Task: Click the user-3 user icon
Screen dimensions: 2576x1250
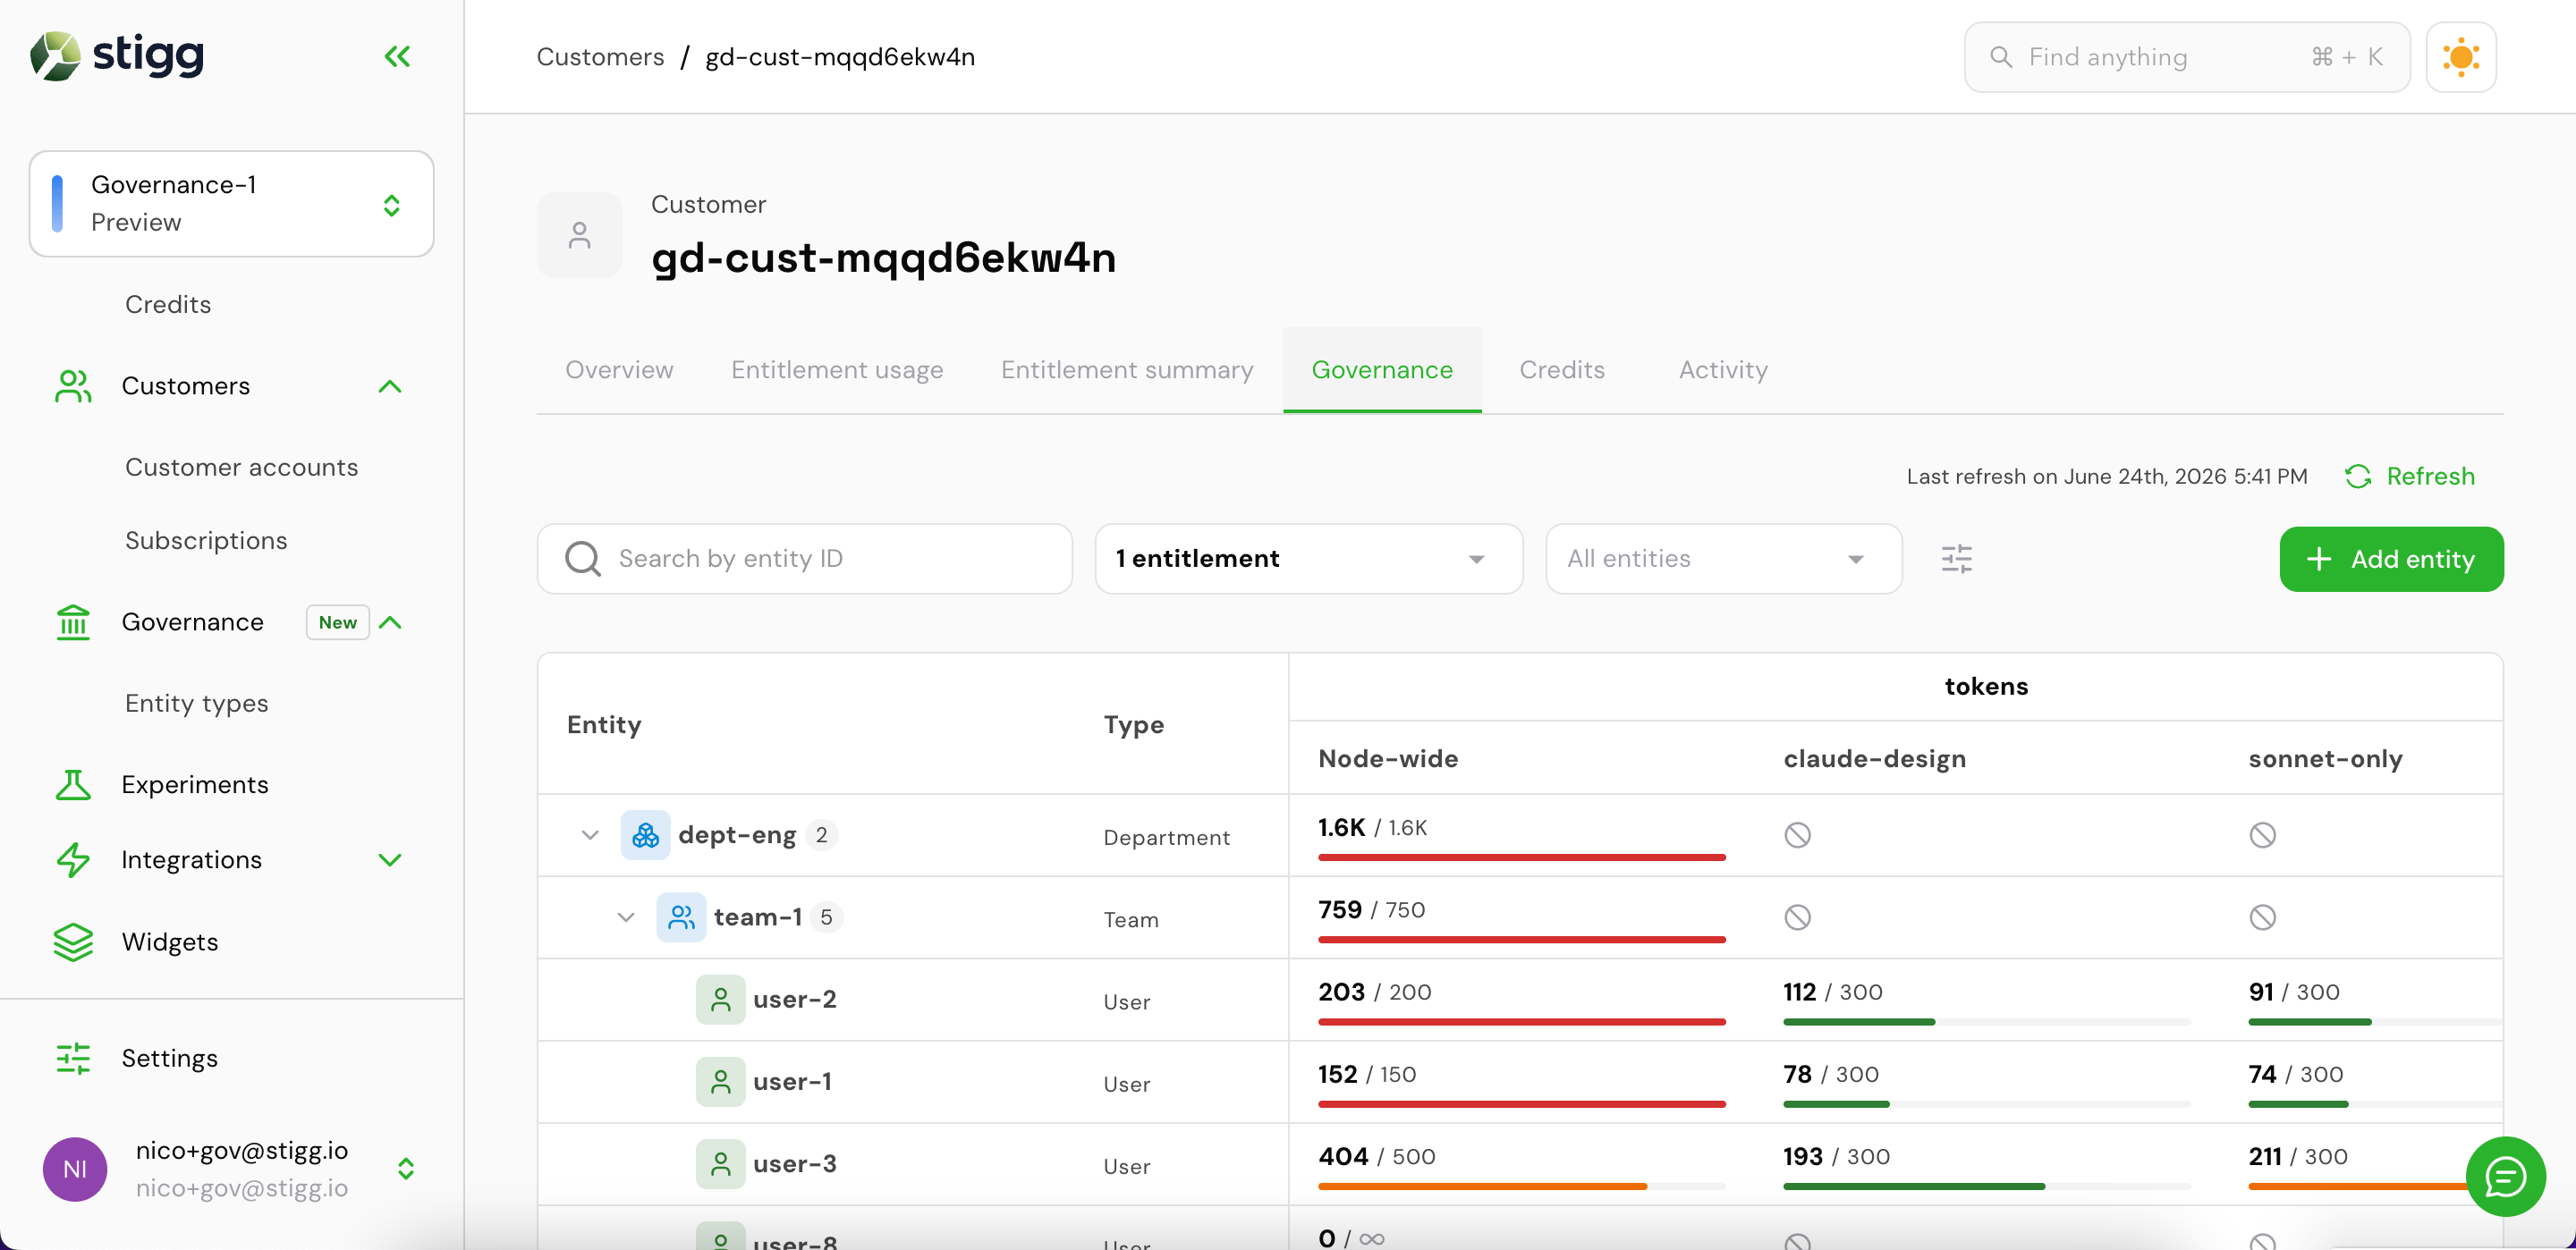Action: 720,1164
